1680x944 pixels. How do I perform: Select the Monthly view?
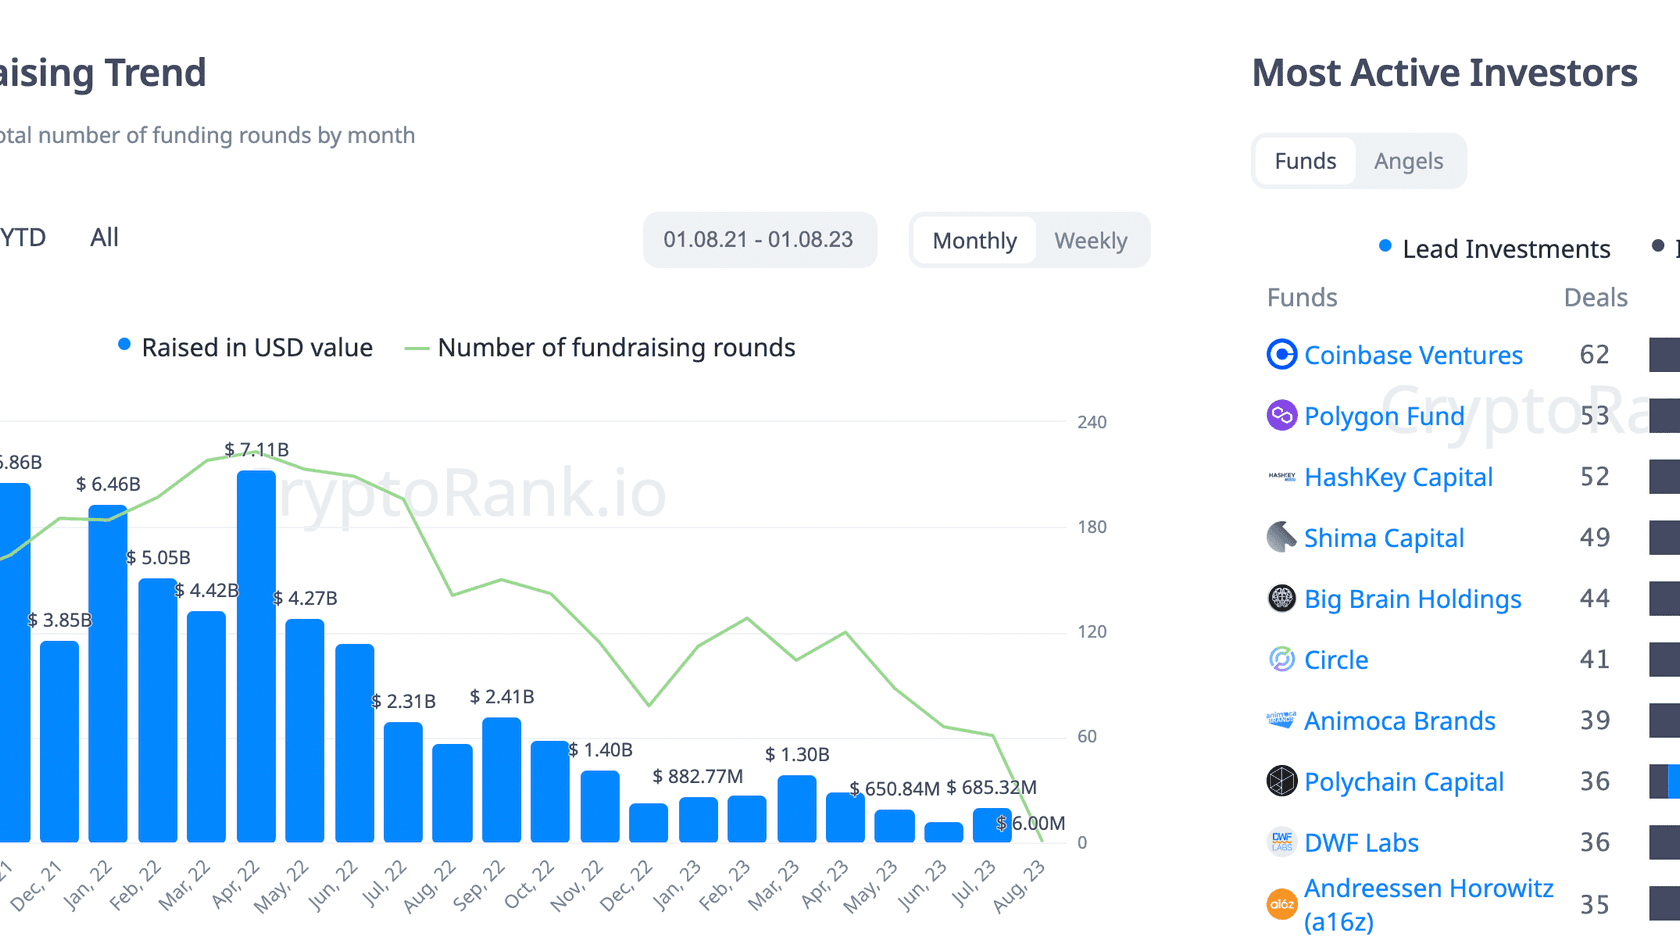click(x=974, y=240)
